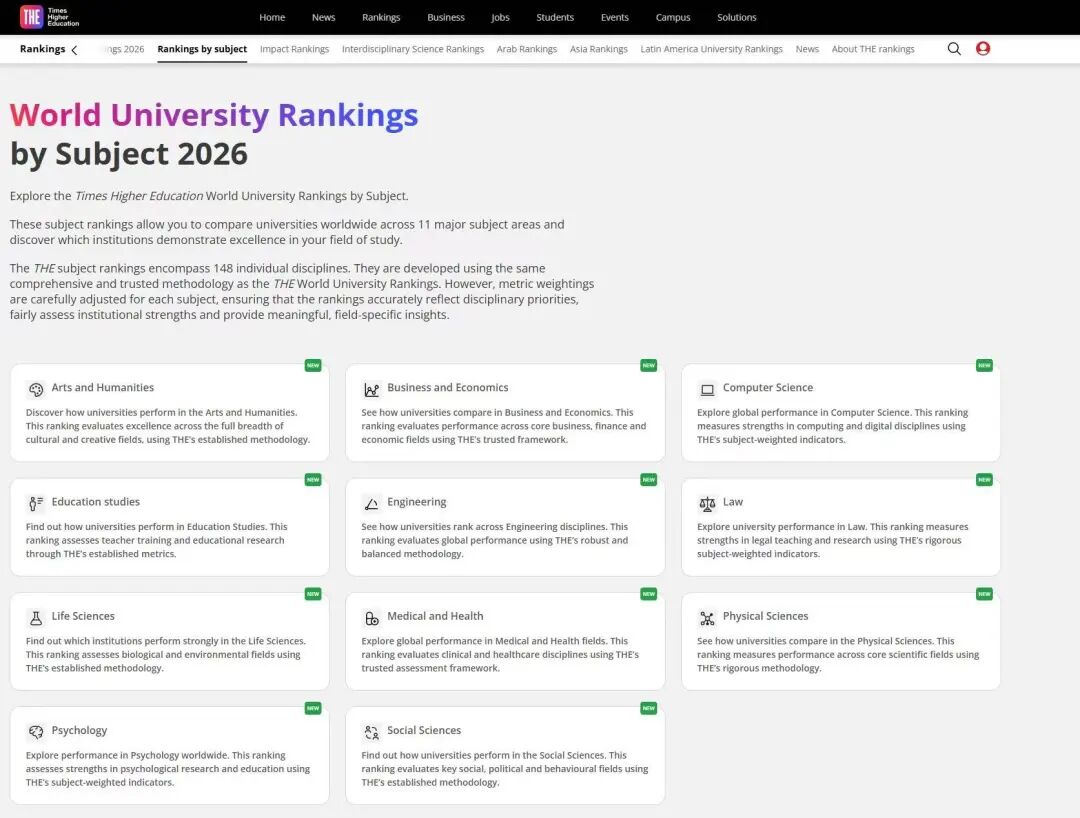This screenshot has width=1080, height=818.
Task: Open the Arts and Humanities ranking card
Action: coord(168,413)
